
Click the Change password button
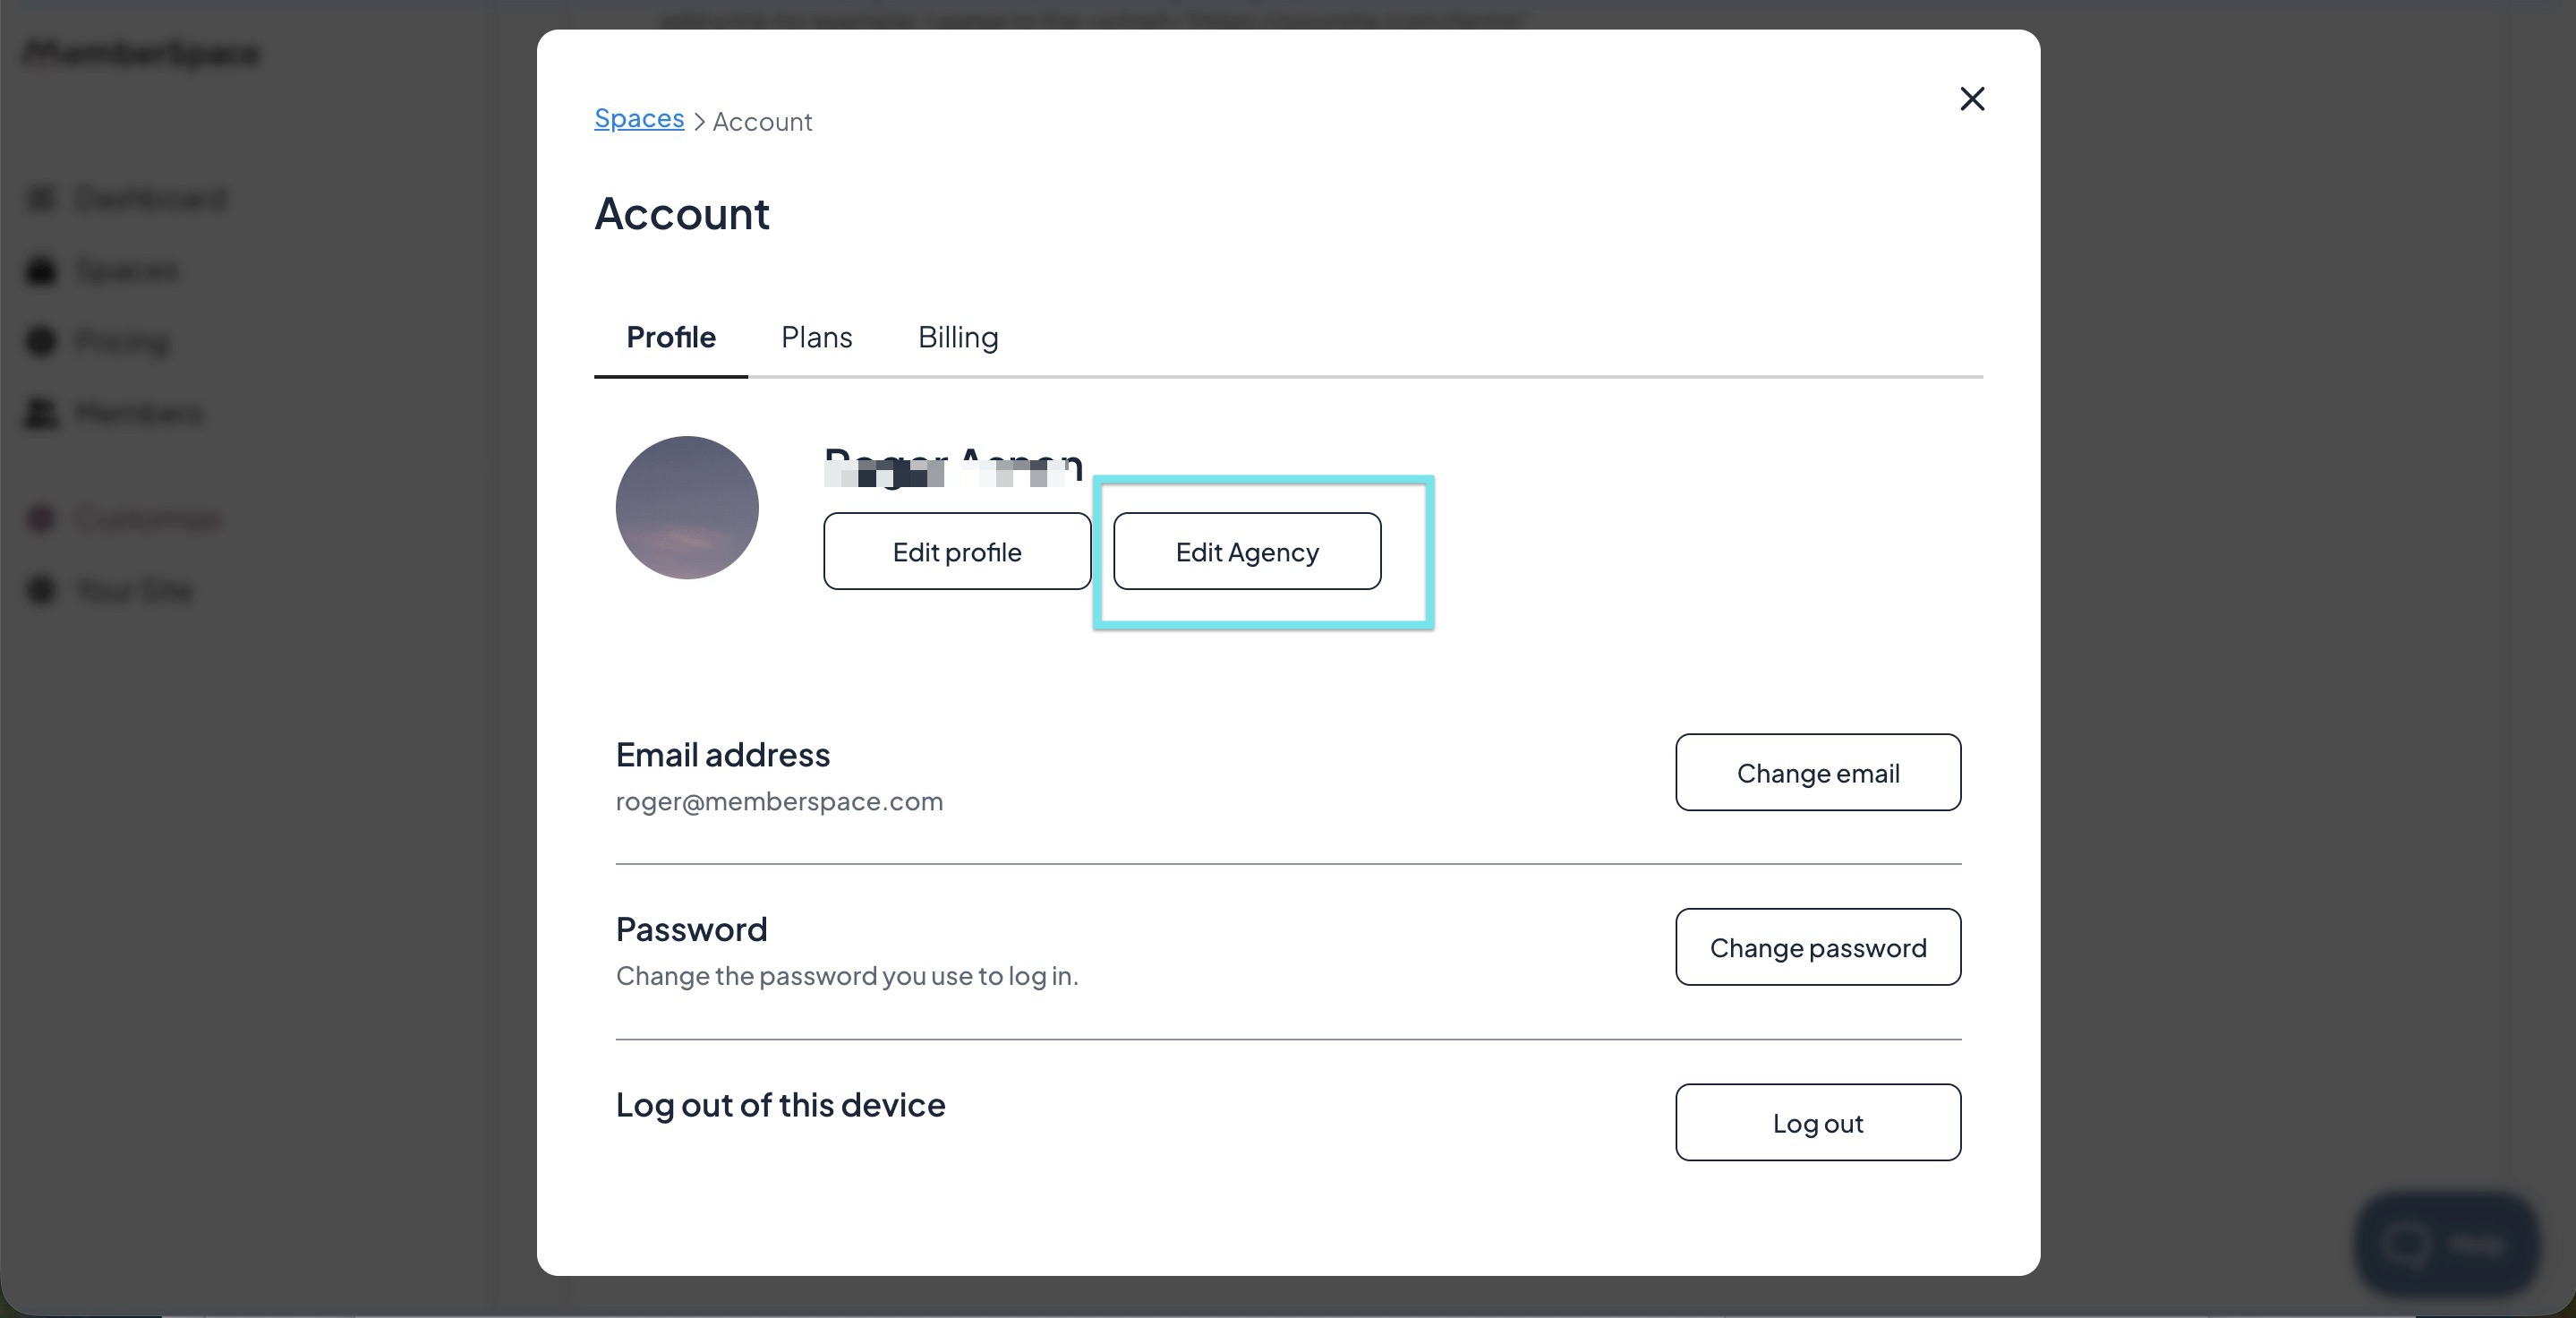click(1817, 947)
